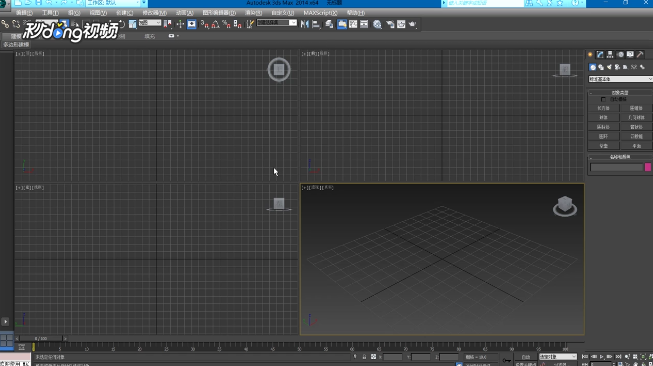Enable 自动 Auto Key mode
Viewport: 653px width, 366px height.
[x=526, y=357]
